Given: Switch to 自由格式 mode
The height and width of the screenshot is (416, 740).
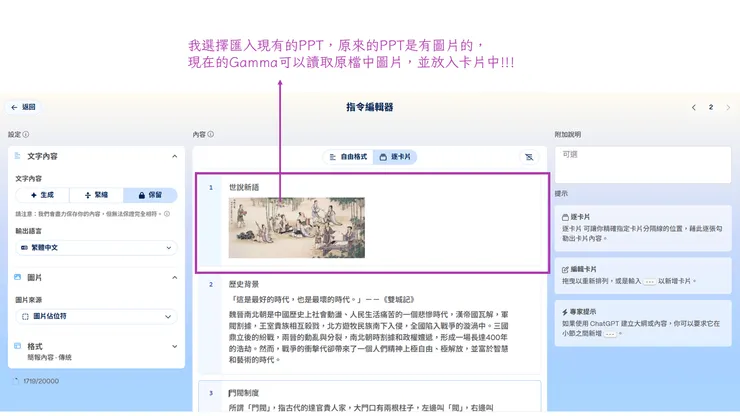Looking at the screenshot, I should 348,157.
